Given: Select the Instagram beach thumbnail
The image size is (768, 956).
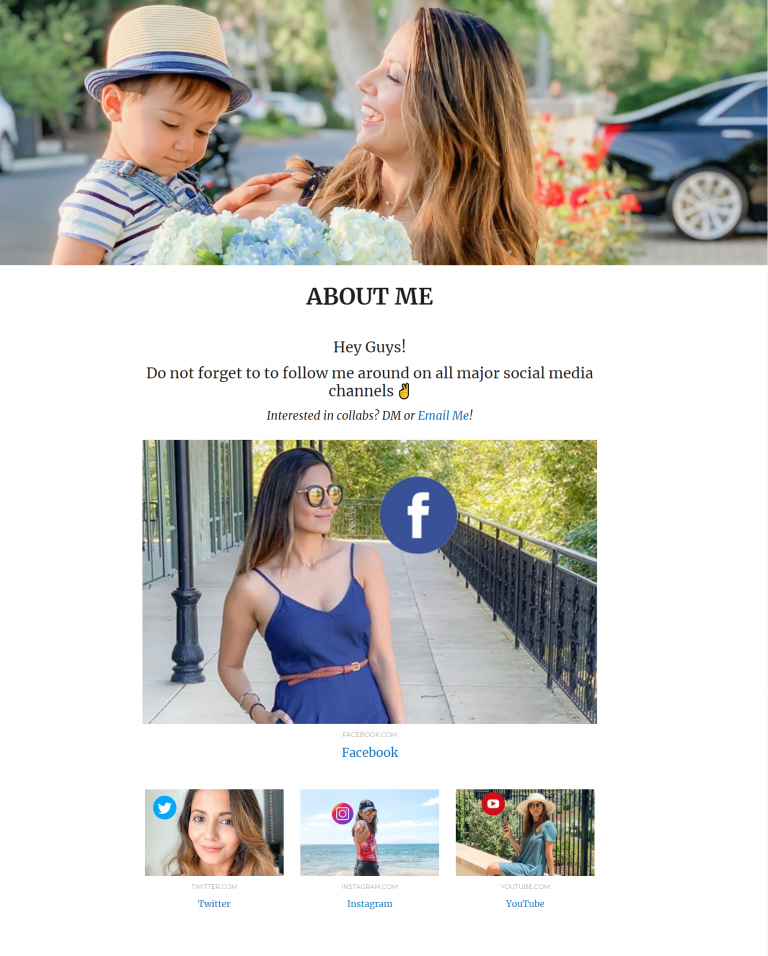Looking at the screenshot, I should click(369, 832).
